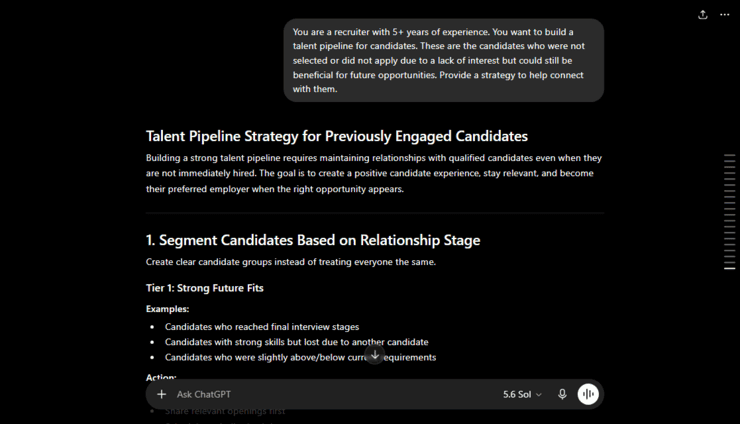Click the Tier 1: Strong Future Fits subheading
The image size is (740, 424).
click(x=205, y=288)
